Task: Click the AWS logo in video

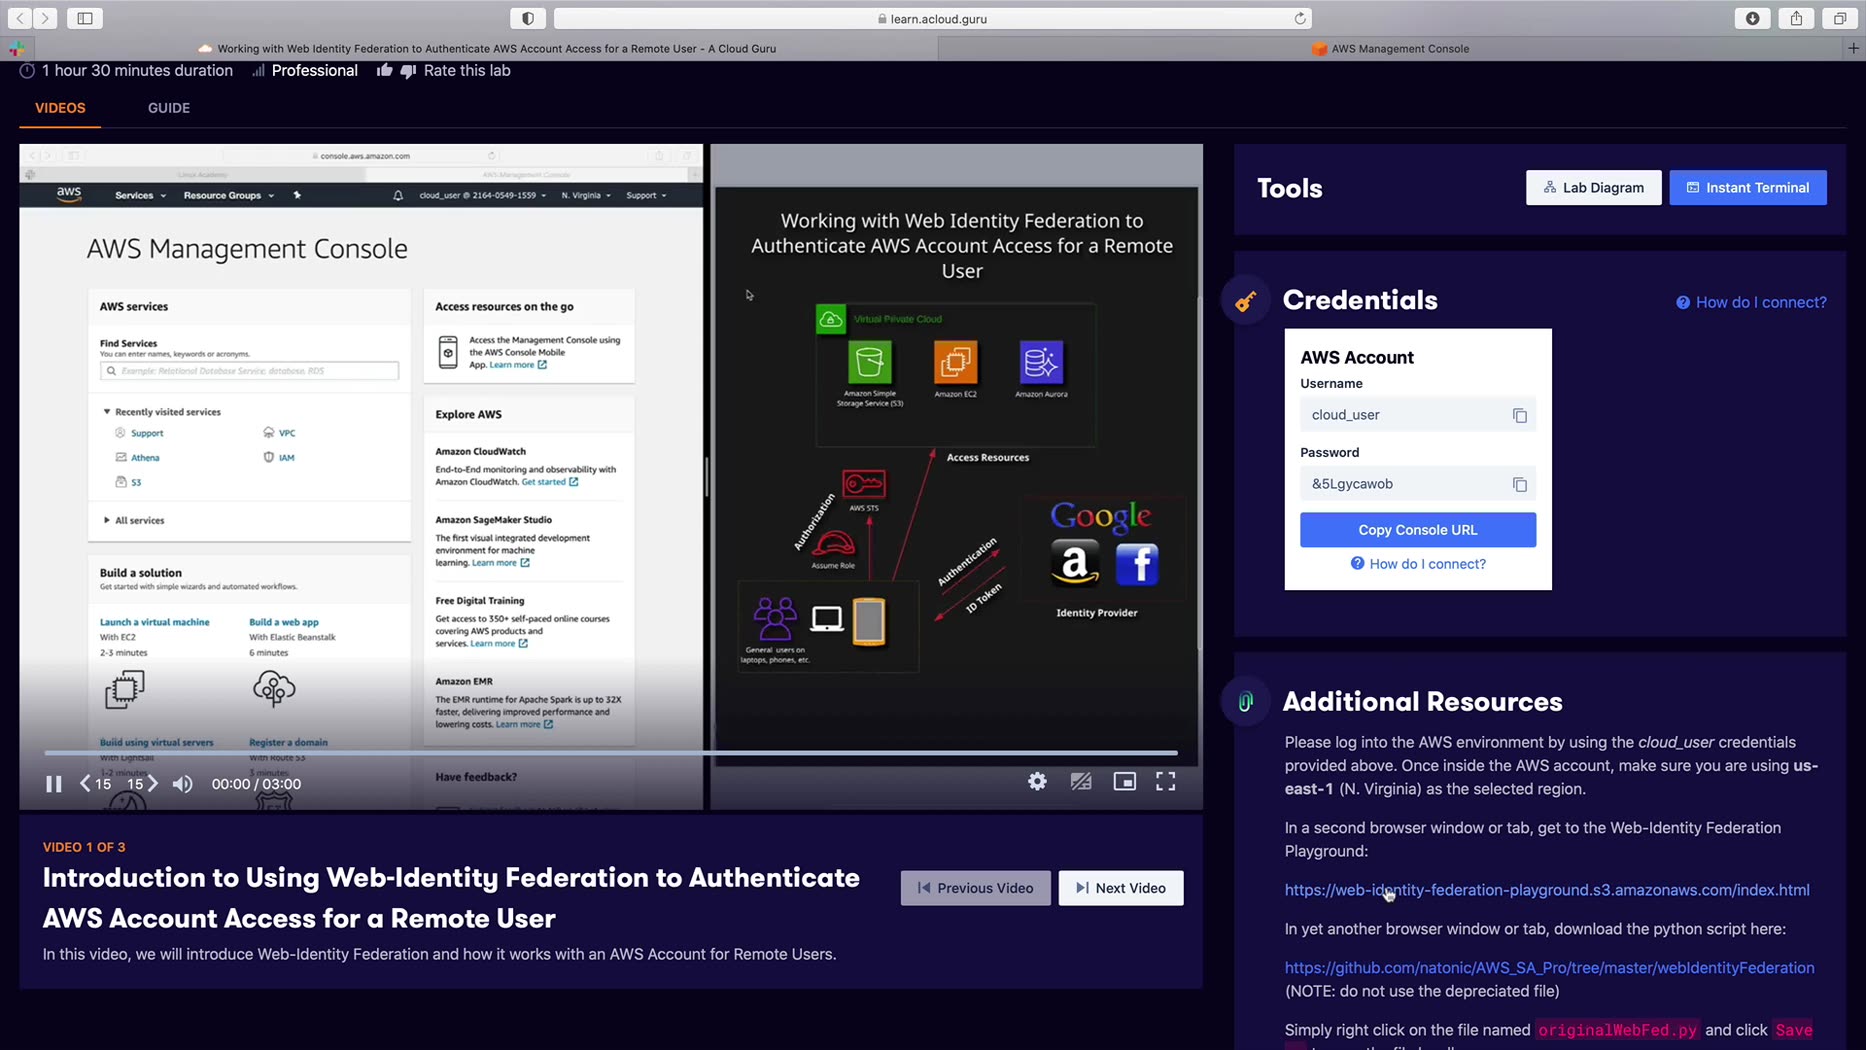Action: tap(69, 194)
